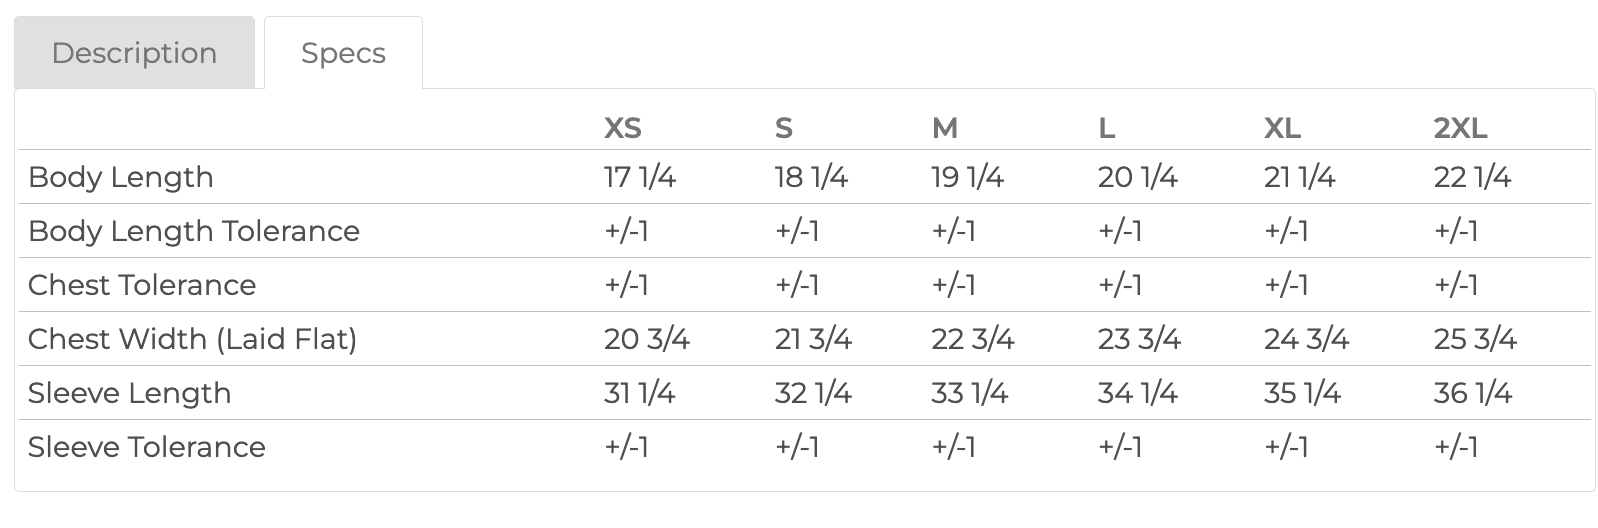Click the S sleeve length value 32 1/4
Screen dimensions: 1598x528
pos(813,393)
